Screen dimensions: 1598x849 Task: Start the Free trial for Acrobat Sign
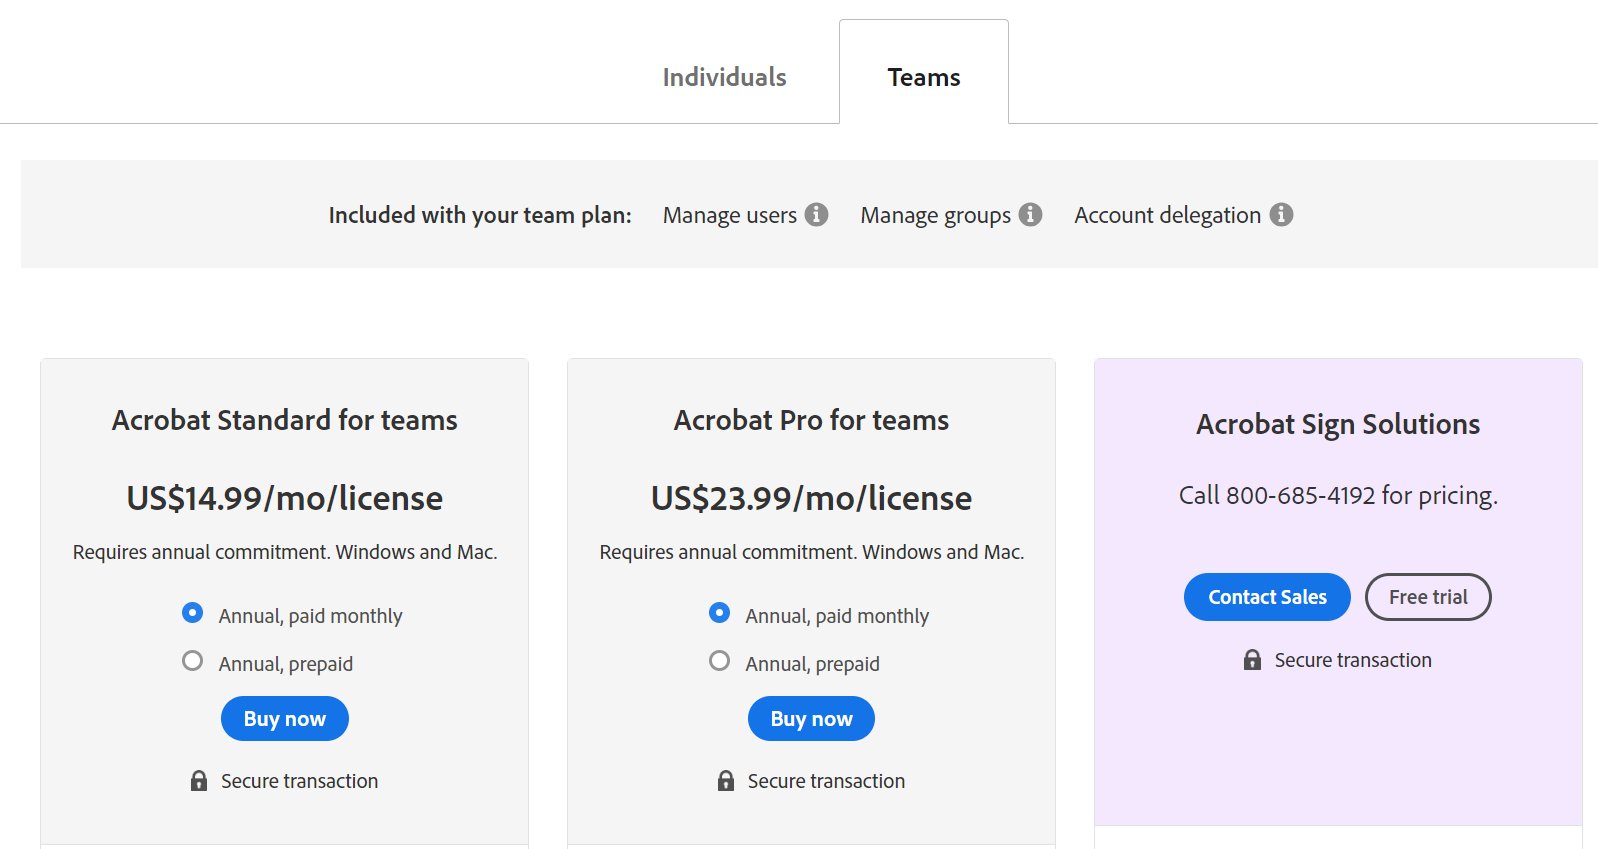pos(1427,597)
